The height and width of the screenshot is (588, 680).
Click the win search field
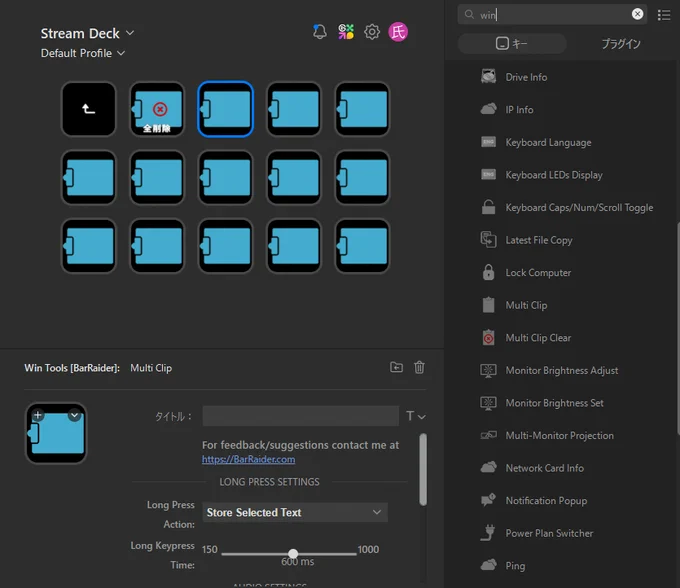click(552, 15)
